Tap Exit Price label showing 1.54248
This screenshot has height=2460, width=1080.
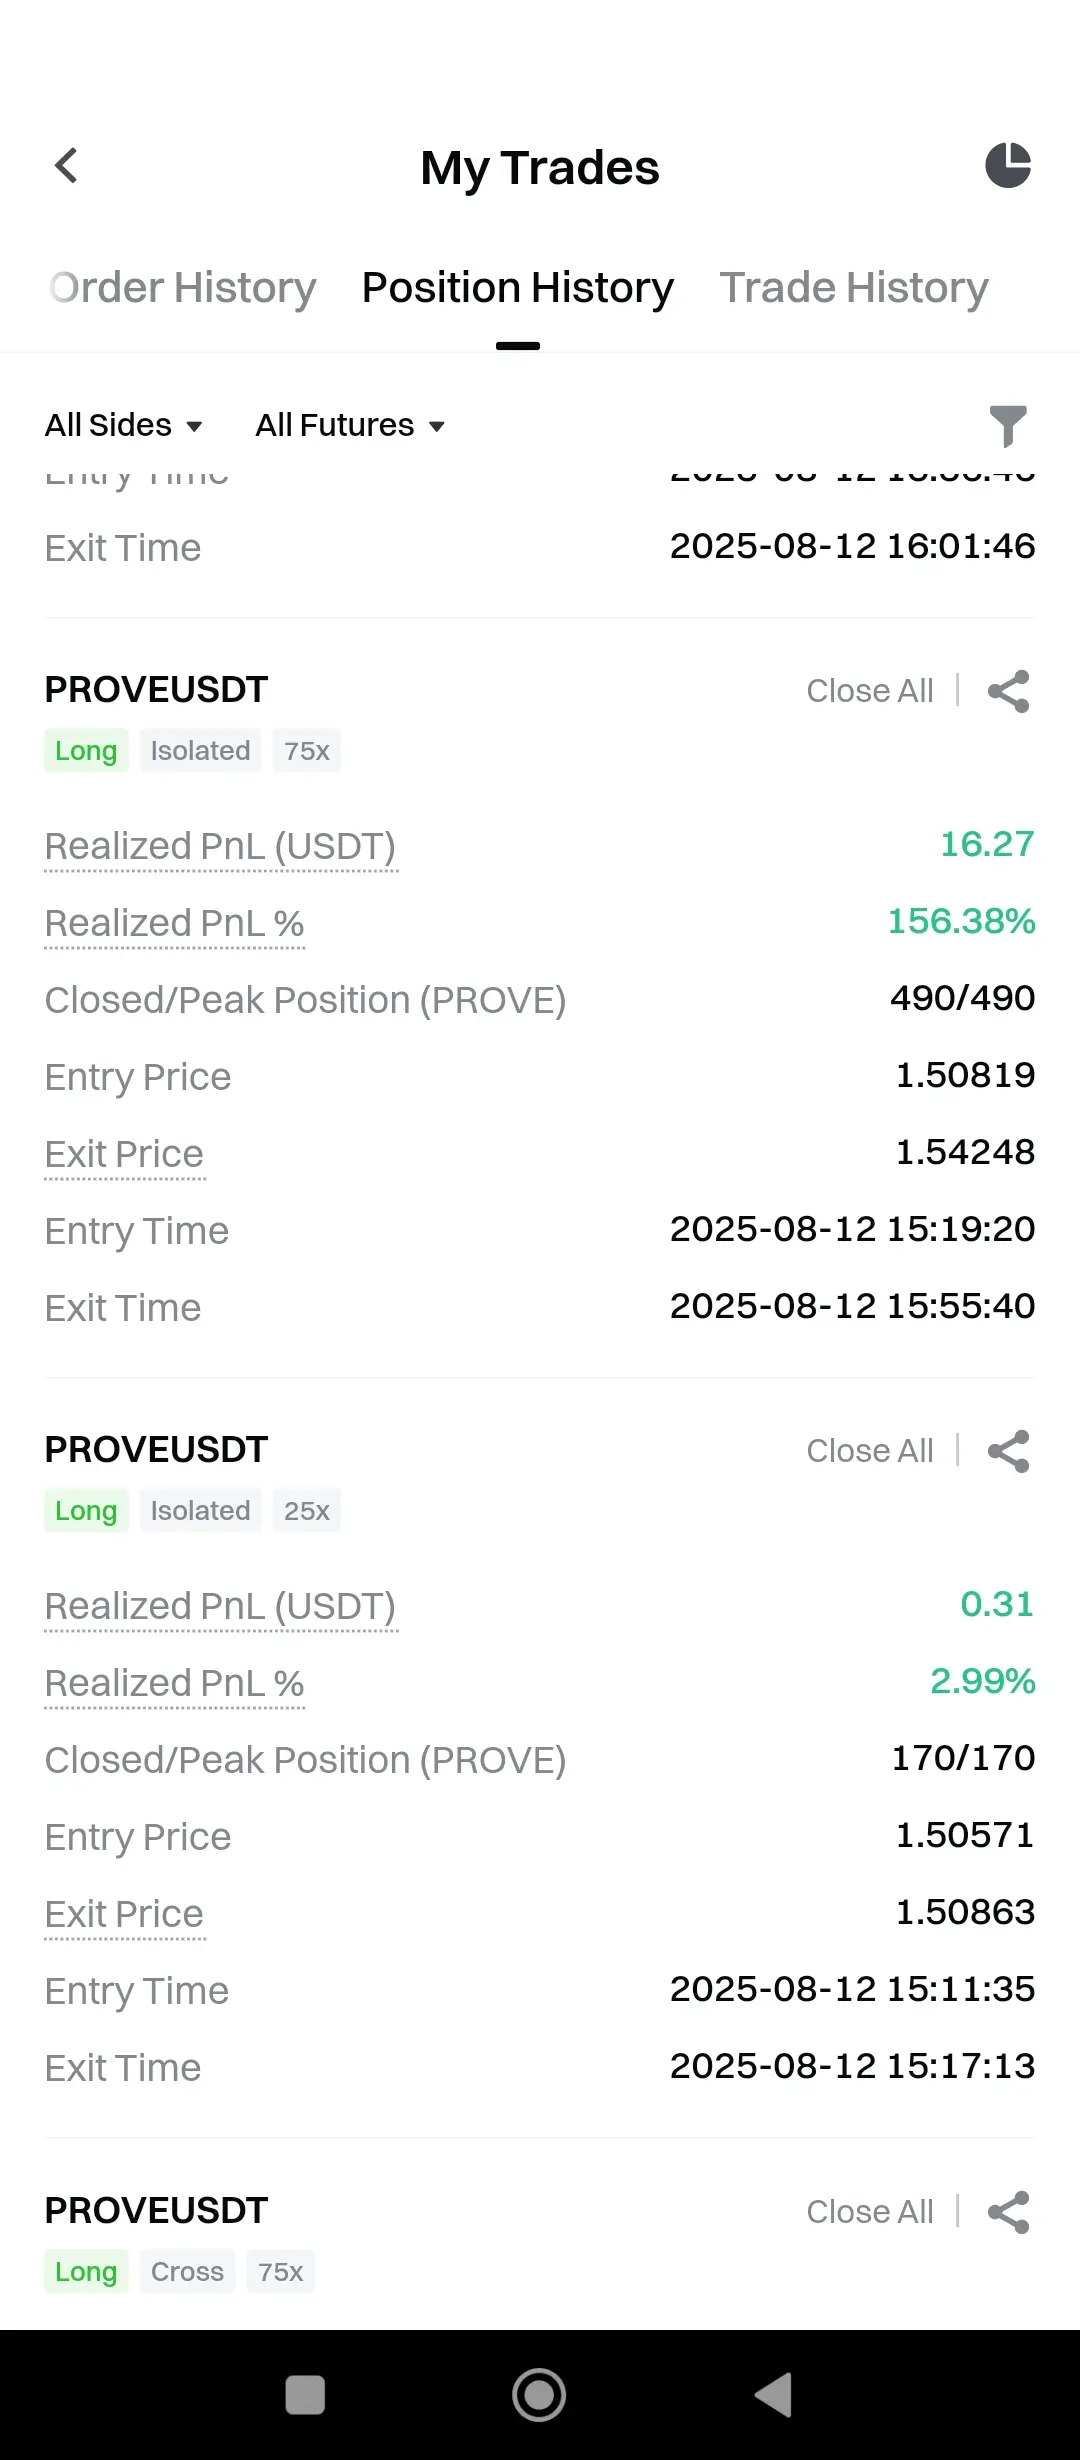point(125,1155)
